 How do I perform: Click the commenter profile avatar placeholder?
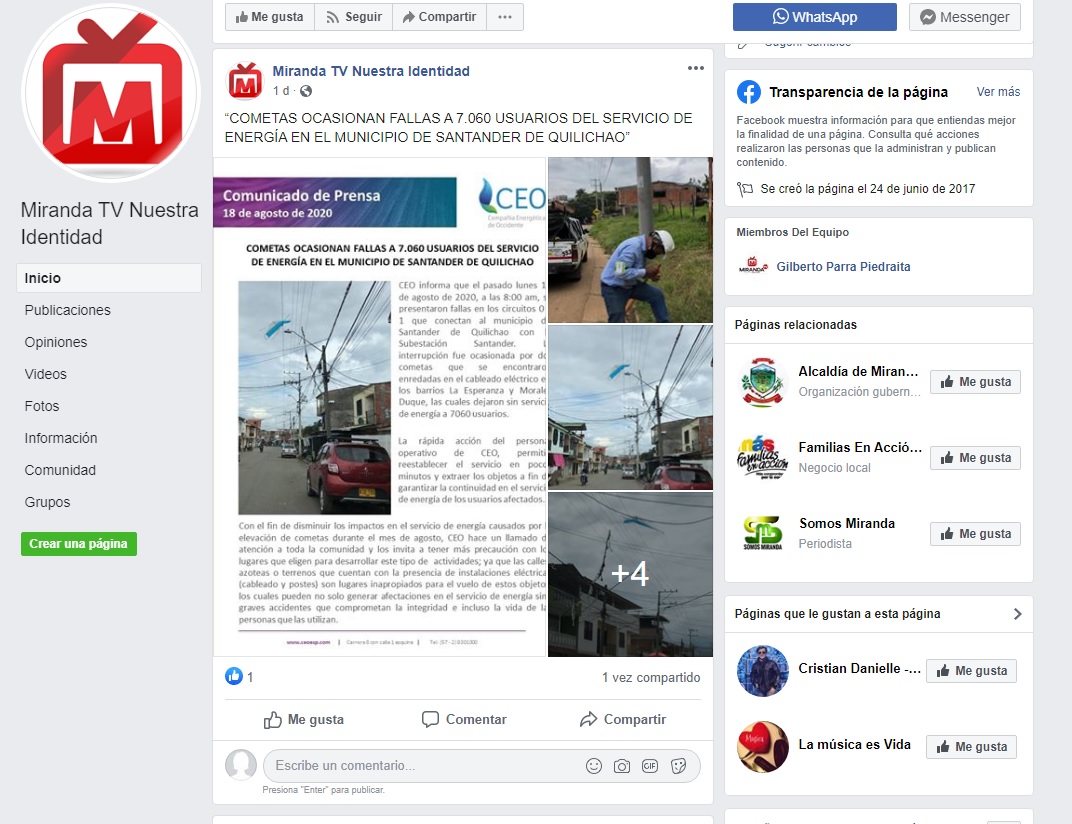click(x=241, y=765)
